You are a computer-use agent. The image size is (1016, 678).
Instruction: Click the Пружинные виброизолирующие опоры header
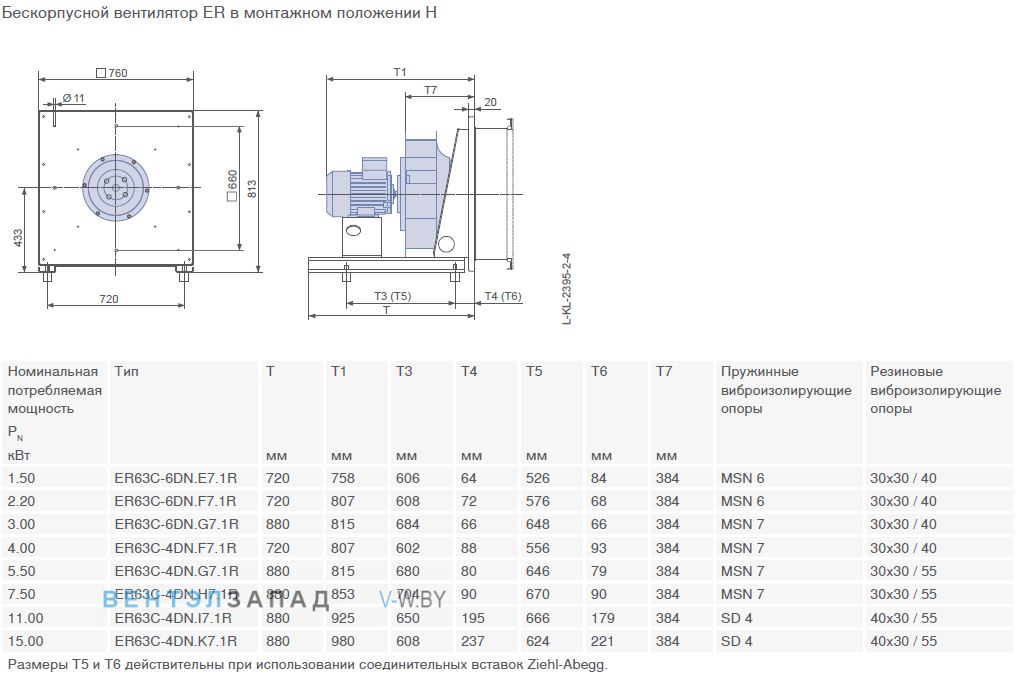point(786,390)
